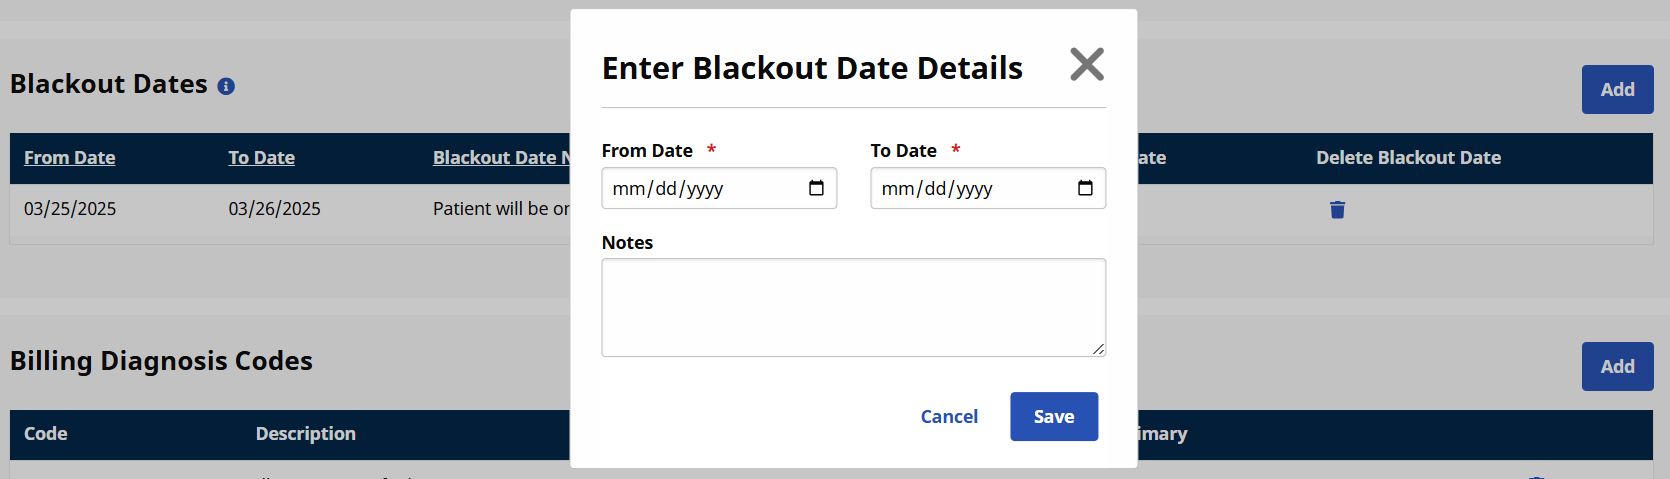Sort the table by To Date column
The width and height of the screenshot is (1670, 479).
(x=261, y=158)
